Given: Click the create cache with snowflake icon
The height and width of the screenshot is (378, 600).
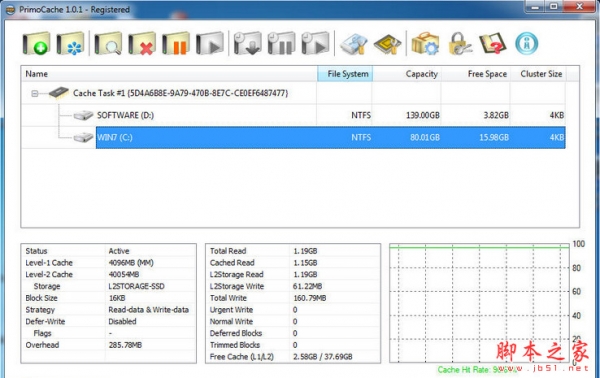Looking at the screenshot, I should click(x=70, y=43).
